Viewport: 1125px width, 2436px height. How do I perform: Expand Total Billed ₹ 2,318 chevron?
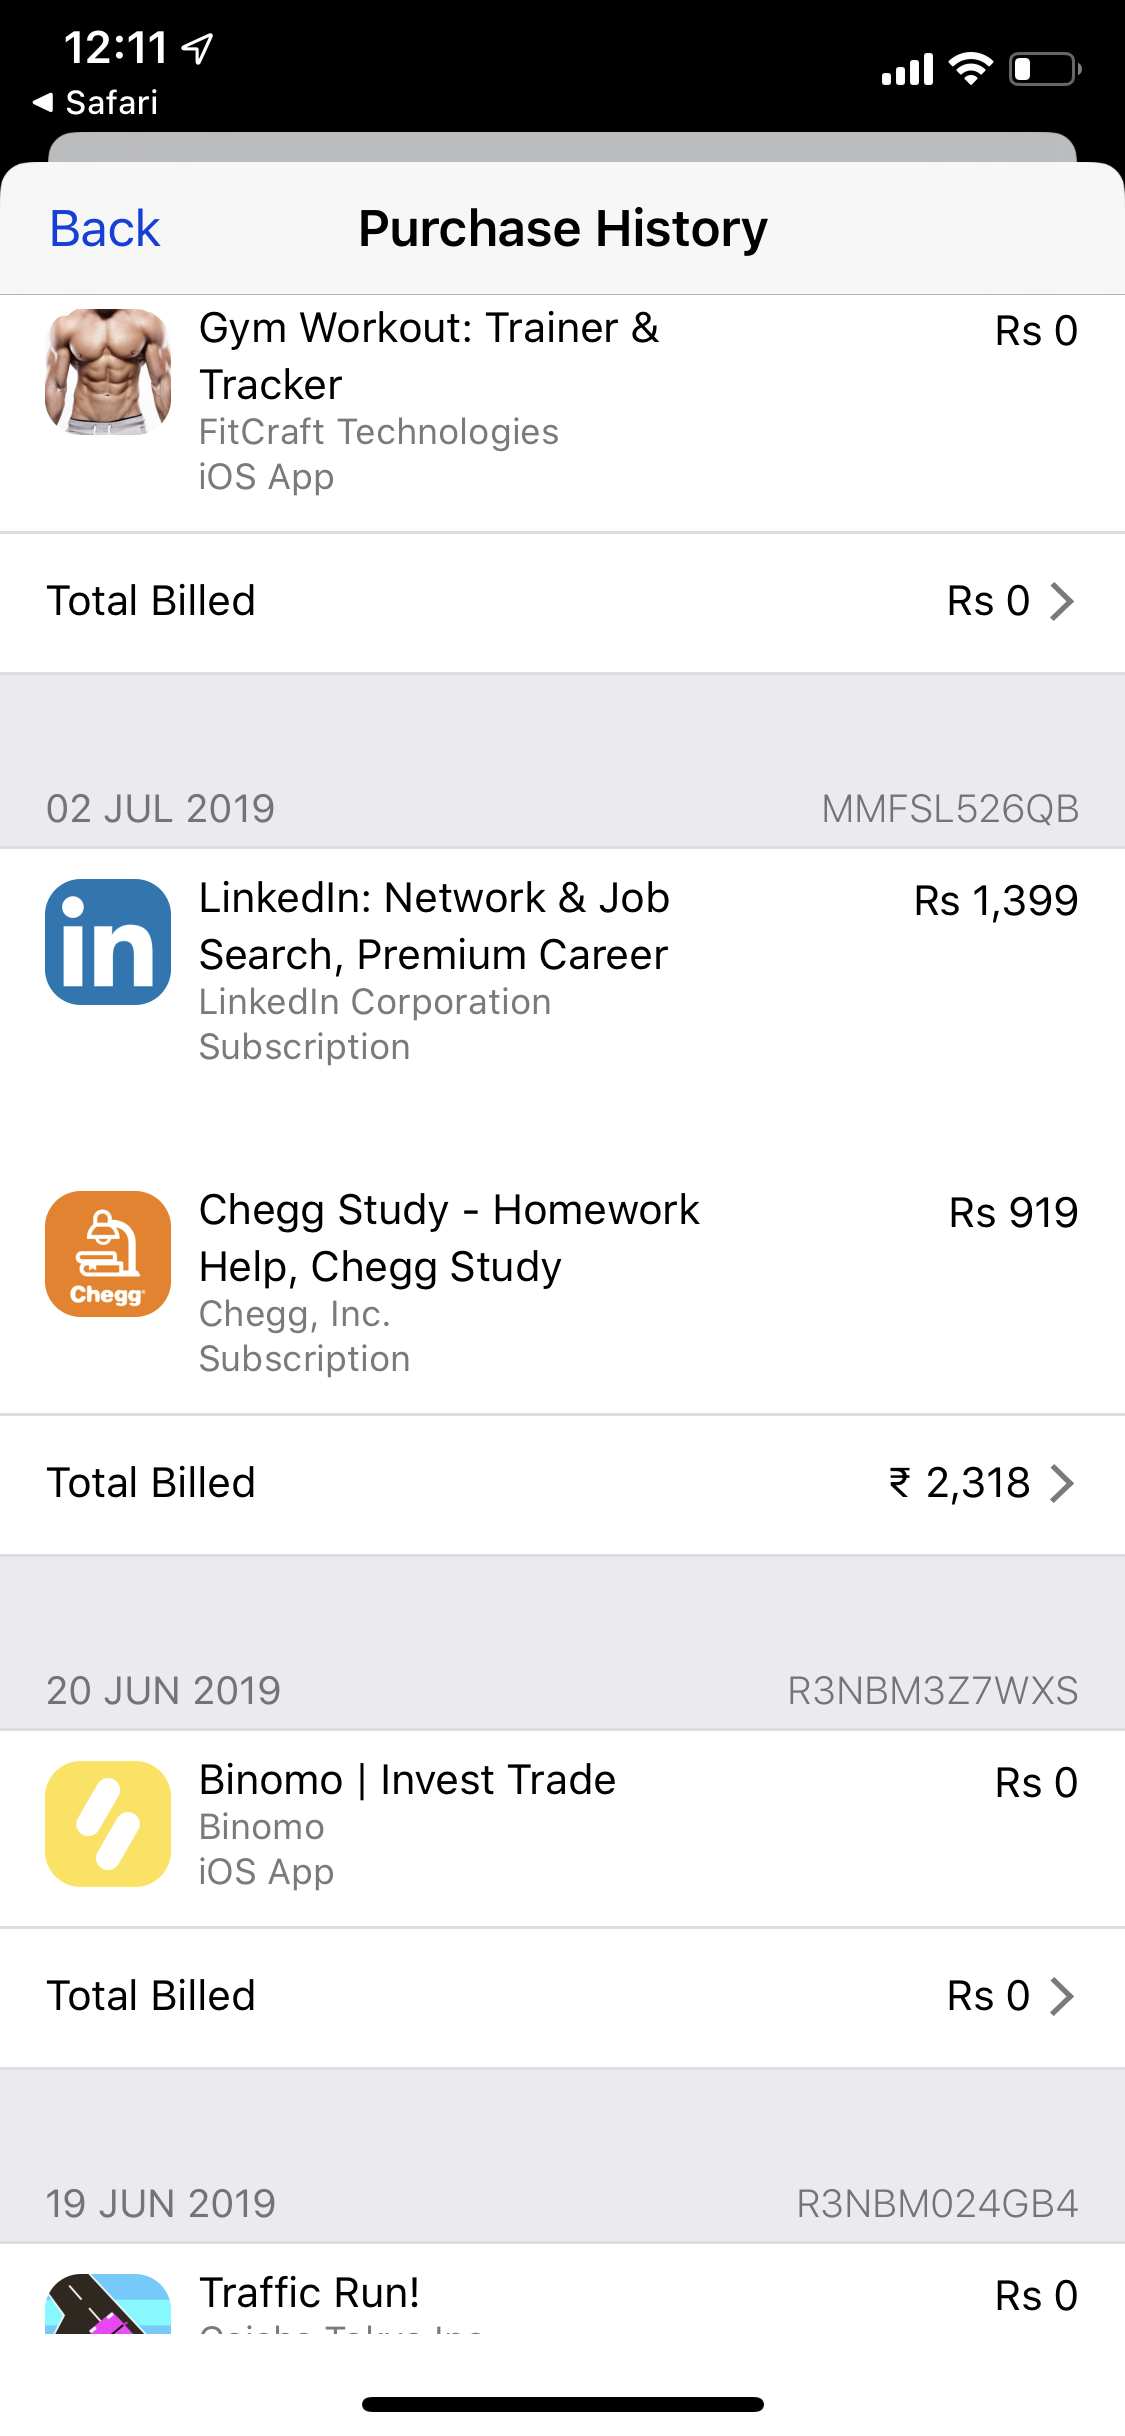pyautogui.click(x=1062, y=1483)
